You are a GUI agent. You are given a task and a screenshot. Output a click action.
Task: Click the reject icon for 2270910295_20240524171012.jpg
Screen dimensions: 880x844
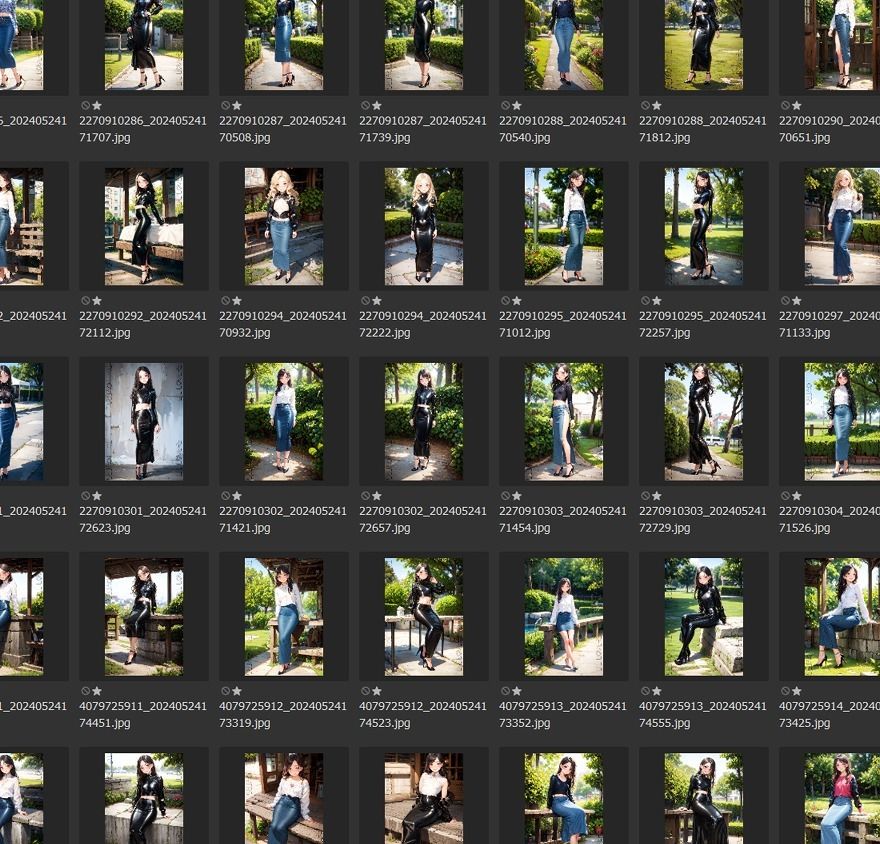(506, 301)
